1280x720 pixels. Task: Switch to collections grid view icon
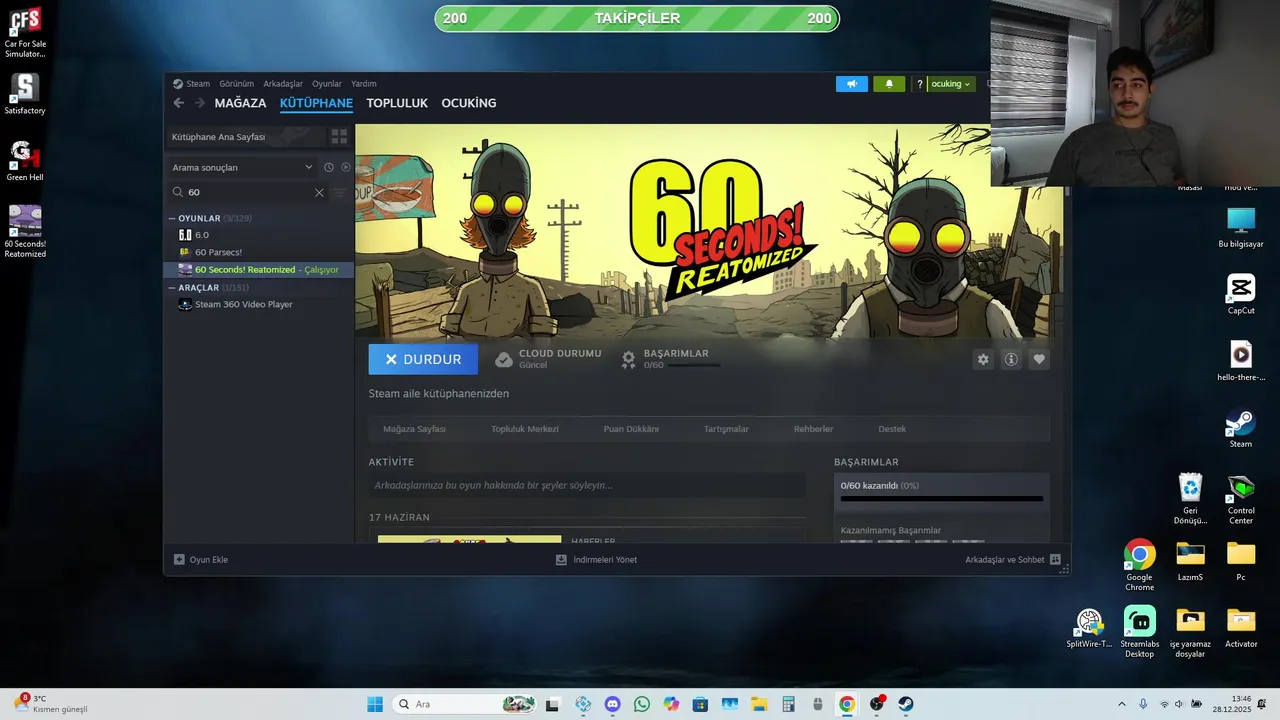point(339,137)
